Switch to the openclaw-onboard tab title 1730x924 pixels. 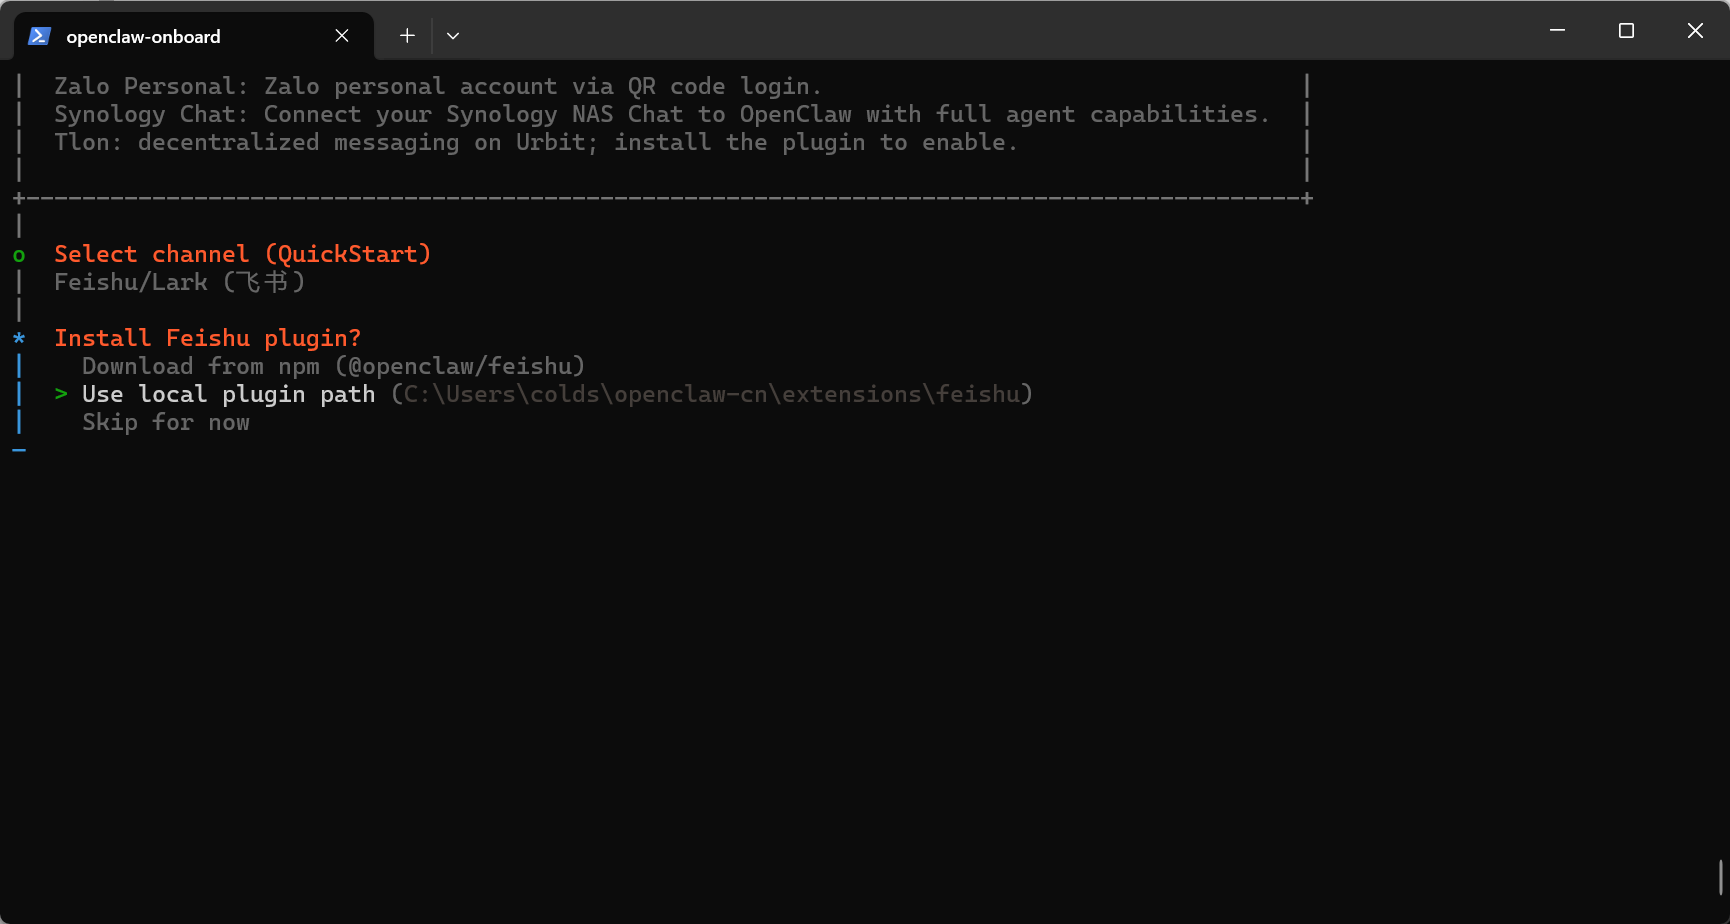[143, 37]
